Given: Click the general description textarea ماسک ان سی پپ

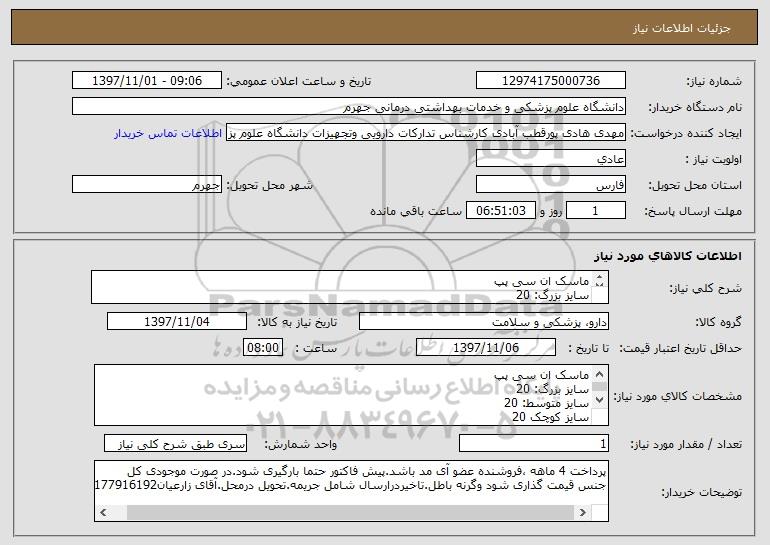Looking at the screenshot, I should click(350, 287).
